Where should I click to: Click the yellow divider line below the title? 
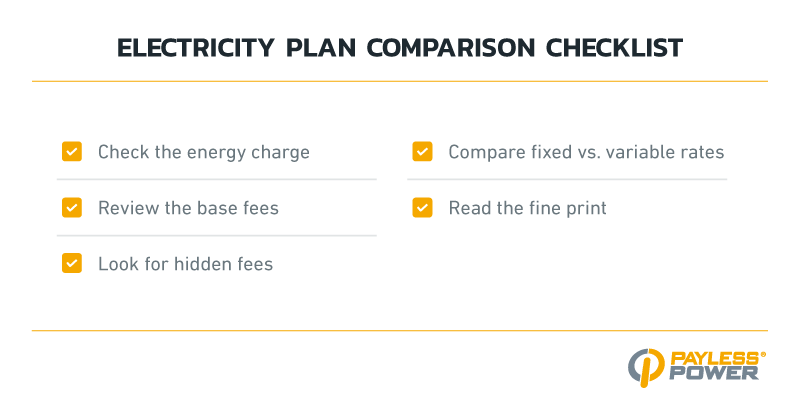400,81
